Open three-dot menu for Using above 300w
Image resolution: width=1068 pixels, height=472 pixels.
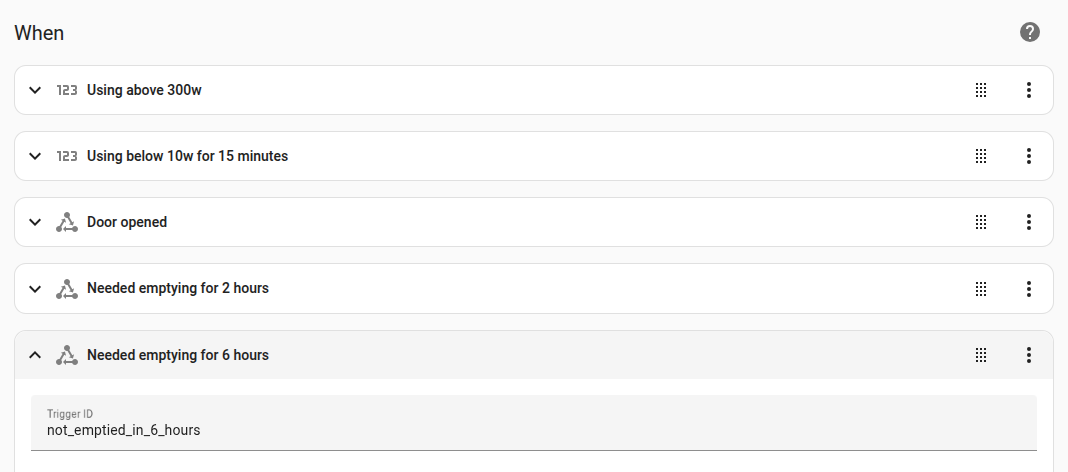tap(1028, 90)
